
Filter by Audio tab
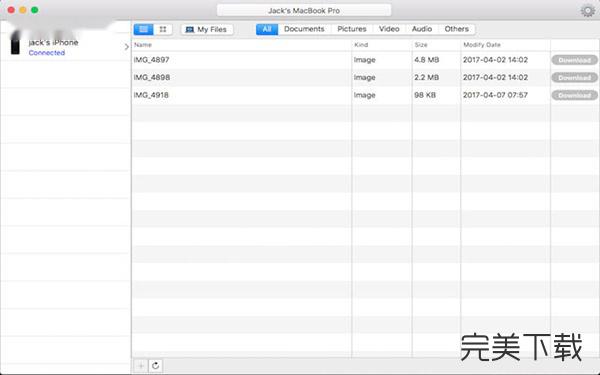pyautogui.click(x=422, y=29)
